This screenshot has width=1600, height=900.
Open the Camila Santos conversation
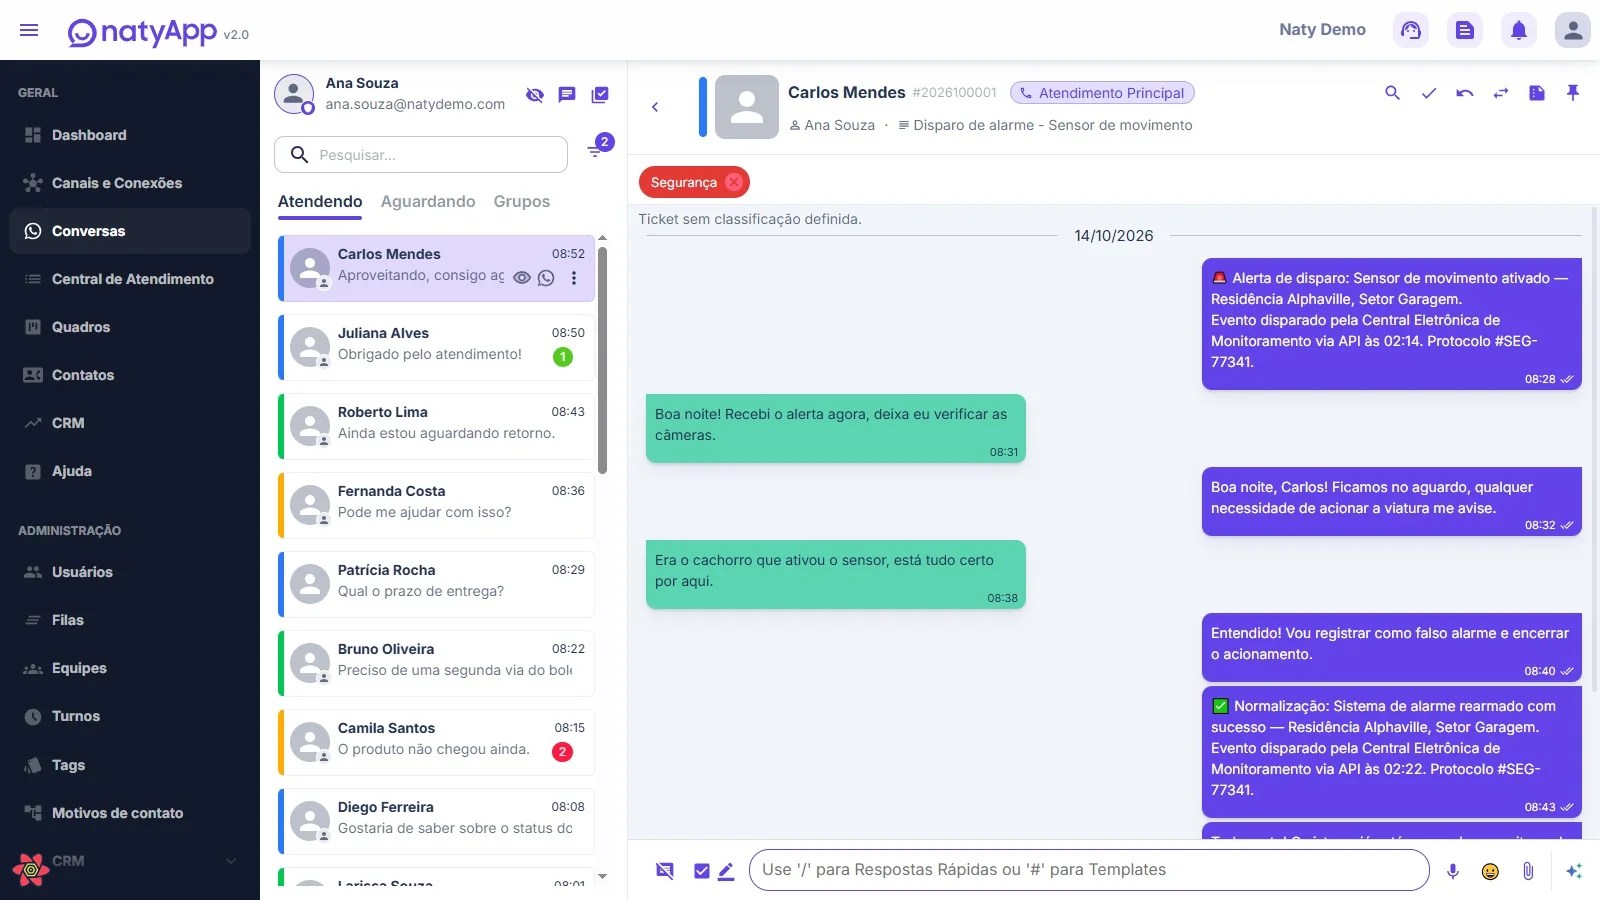coord(436,742)
